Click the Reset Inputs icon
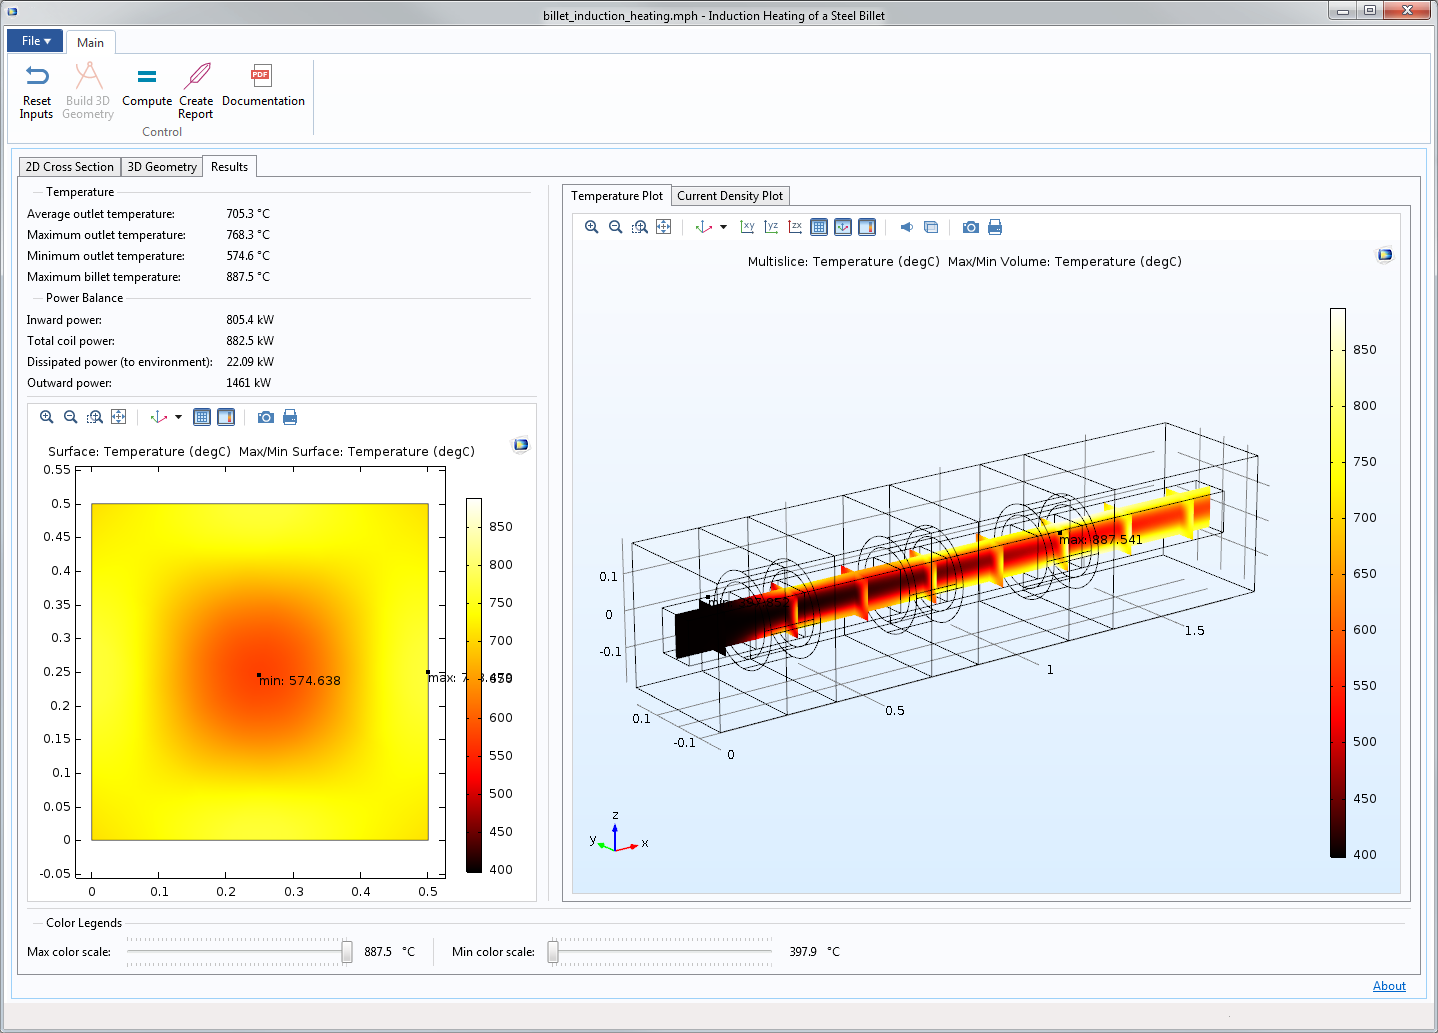This screenshot has height=1033, width=1438. click(37, 77)
